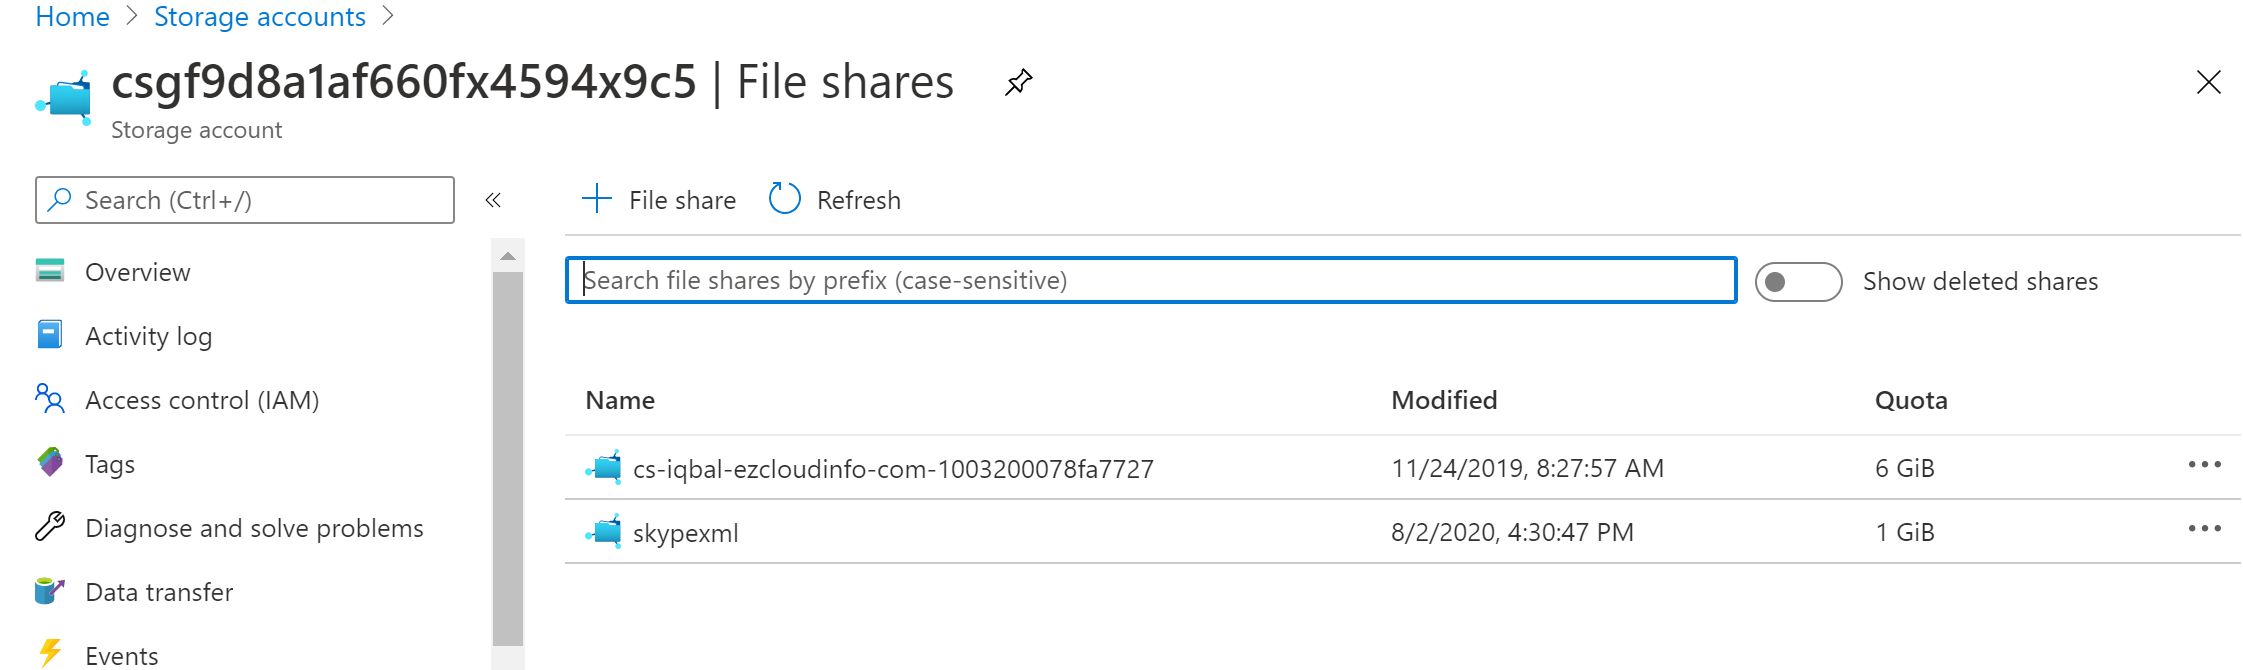Open the ellipsis menu for the cs-iqbal share
The image size is (2243, 670).
(2205, 464)
